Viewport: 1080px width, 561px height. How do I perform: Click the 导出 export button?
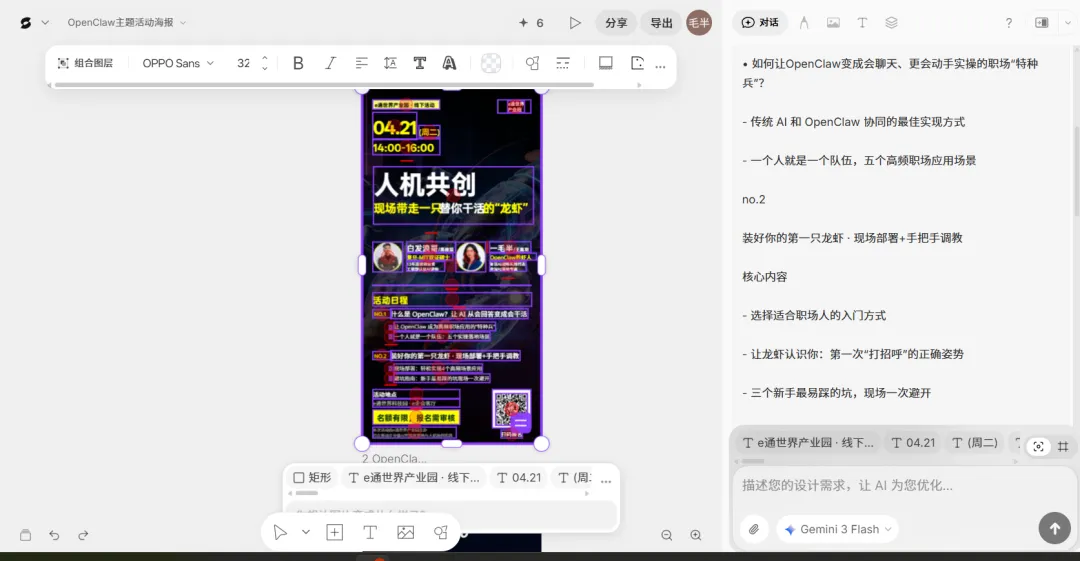tap(661, 23)
